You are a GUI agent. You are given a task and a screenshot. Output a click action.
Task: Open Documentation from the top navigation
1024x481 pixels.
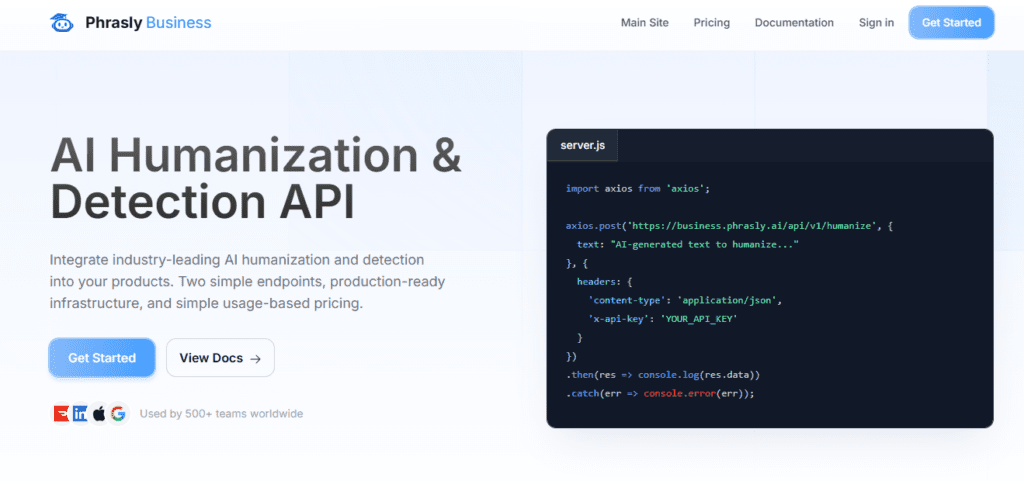(794, 23)
